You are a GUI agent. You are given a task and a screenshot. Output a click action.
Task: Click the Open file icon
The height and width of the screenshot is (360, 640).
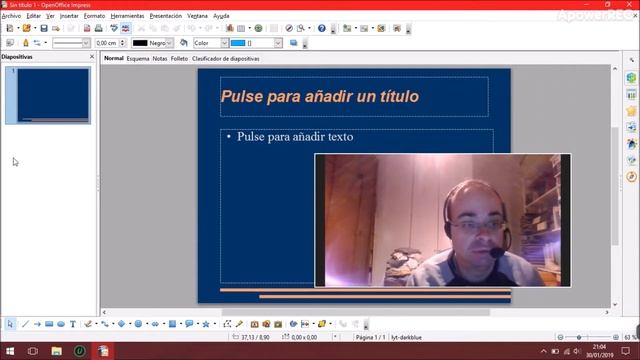point(27,28)
